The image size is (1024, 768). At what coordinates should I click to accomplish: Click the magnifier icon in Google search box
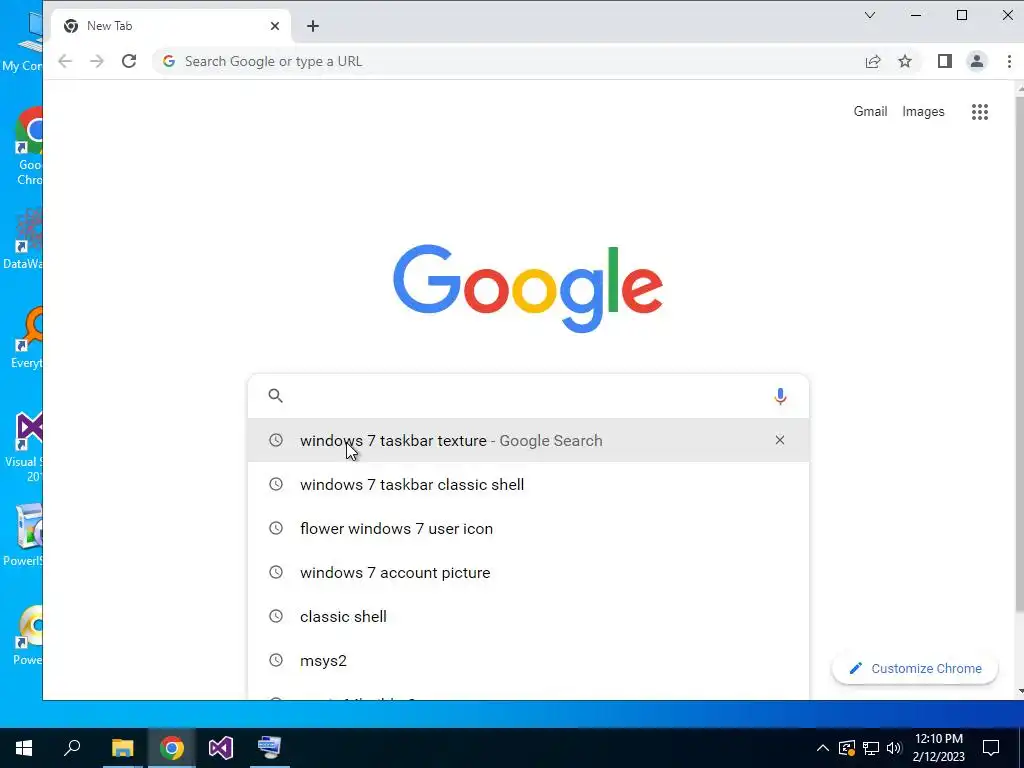276,396
